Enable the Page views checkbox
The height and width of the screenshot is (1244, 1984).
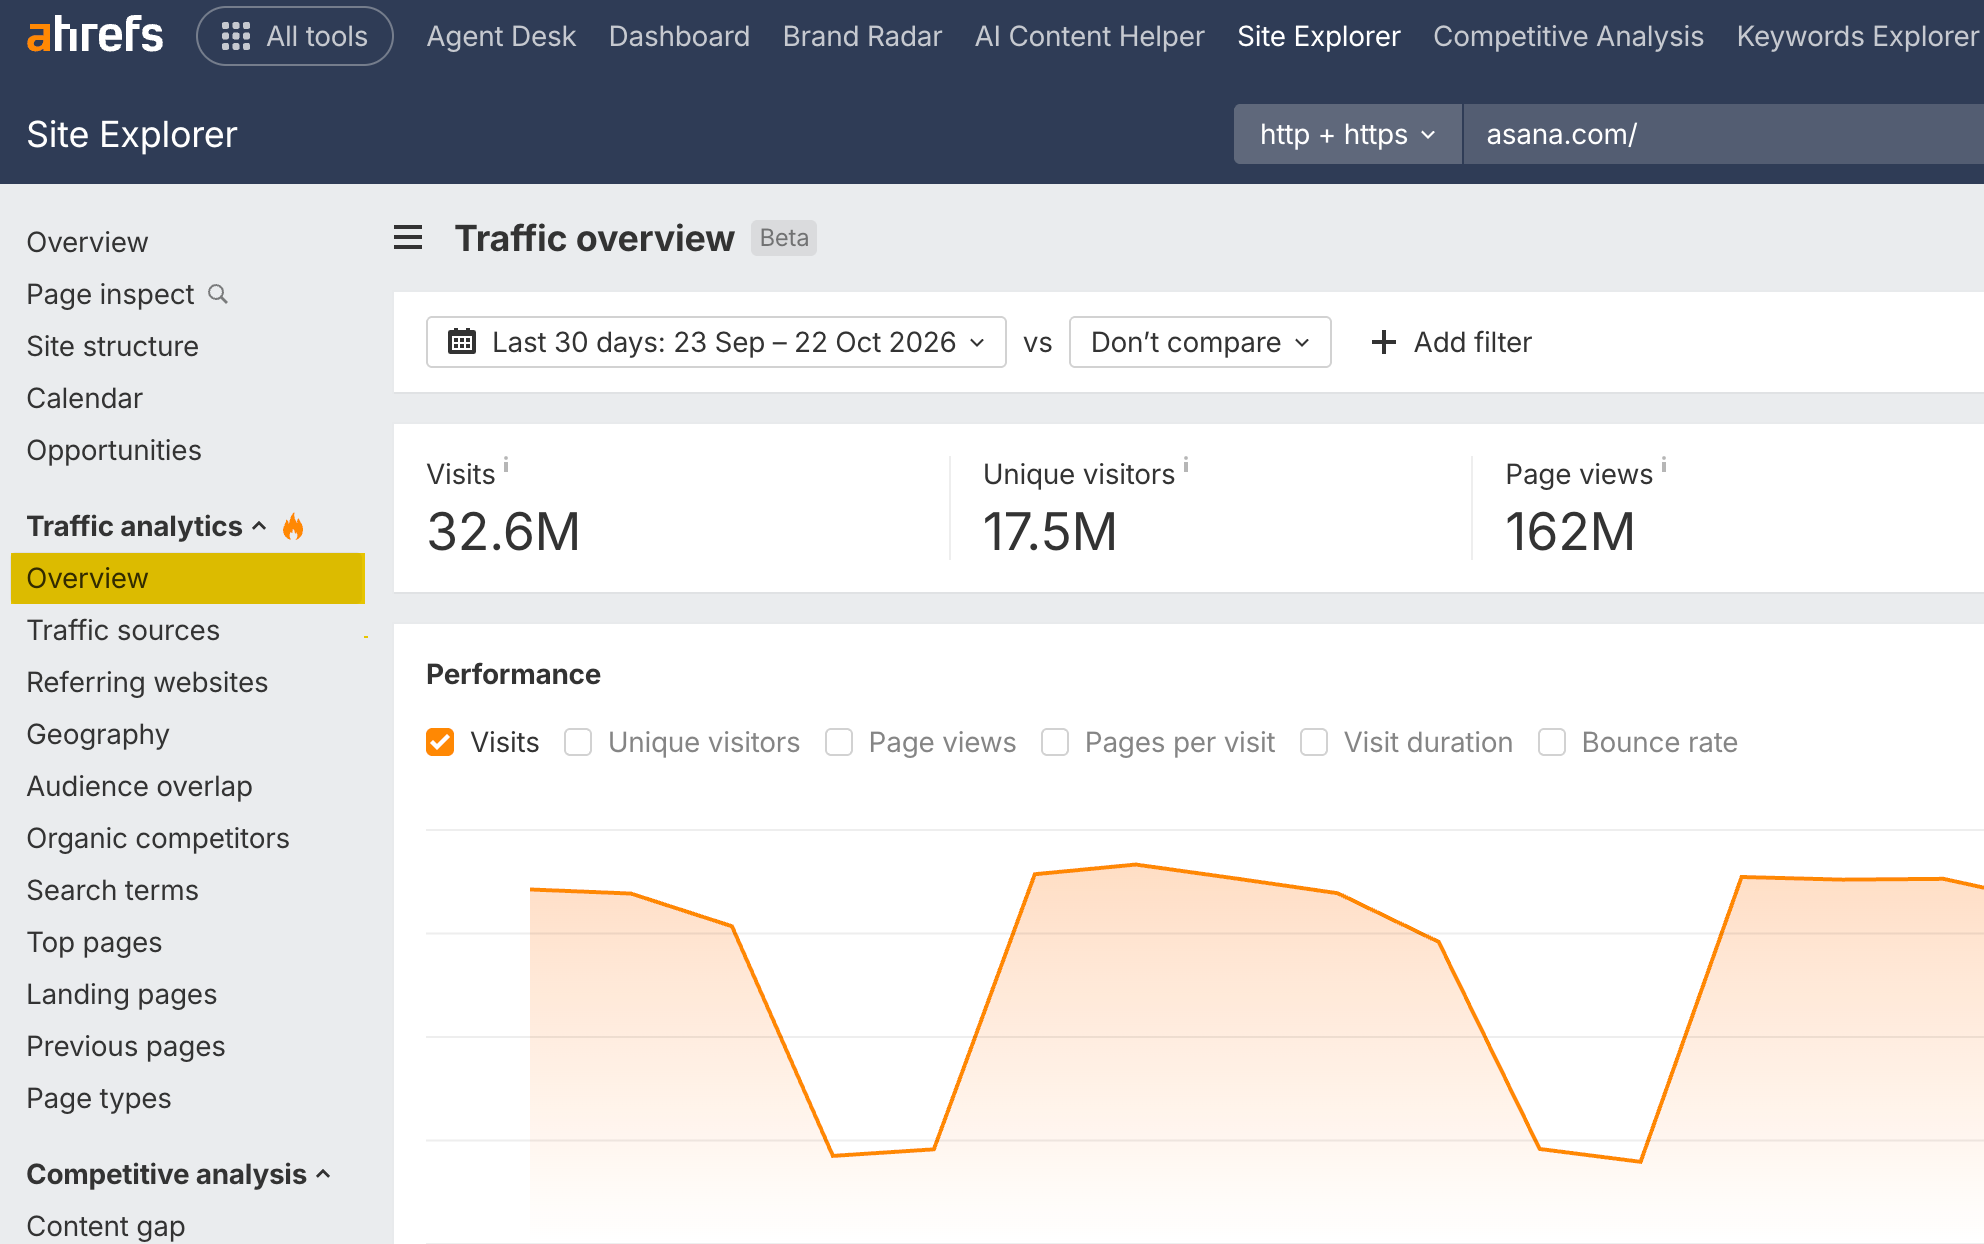click(x=839, y=742)
